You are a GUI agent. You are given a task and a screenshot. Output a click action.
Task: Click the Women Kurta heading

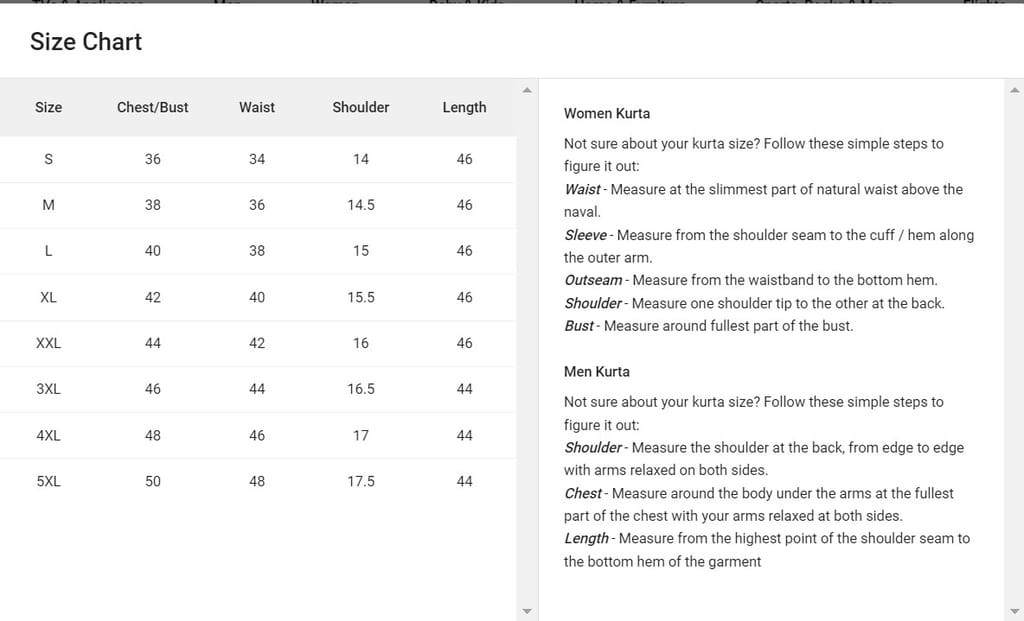606,113
